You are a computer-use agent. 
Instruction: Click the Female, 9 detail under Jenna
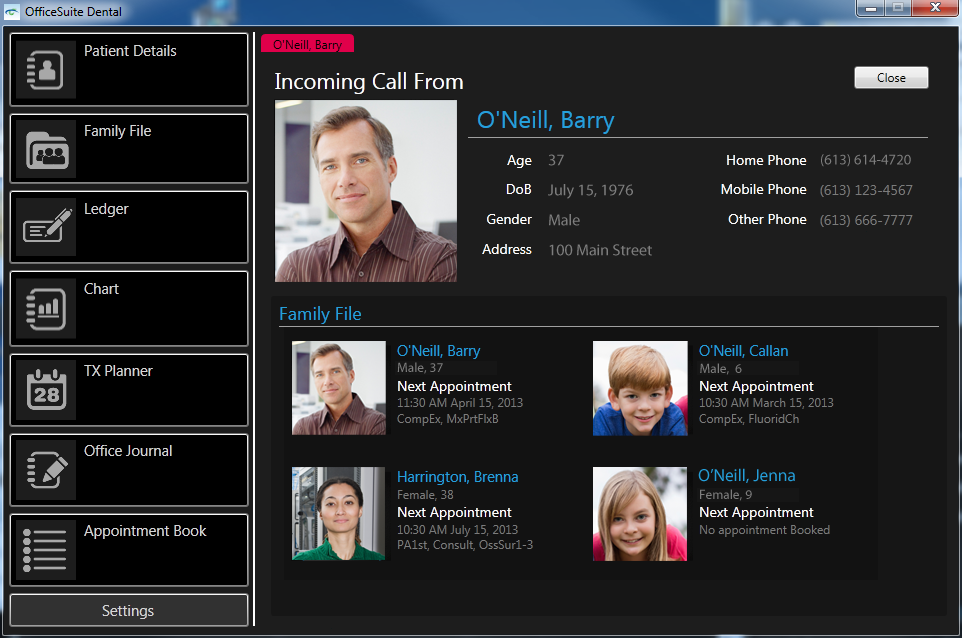(726, 494)
